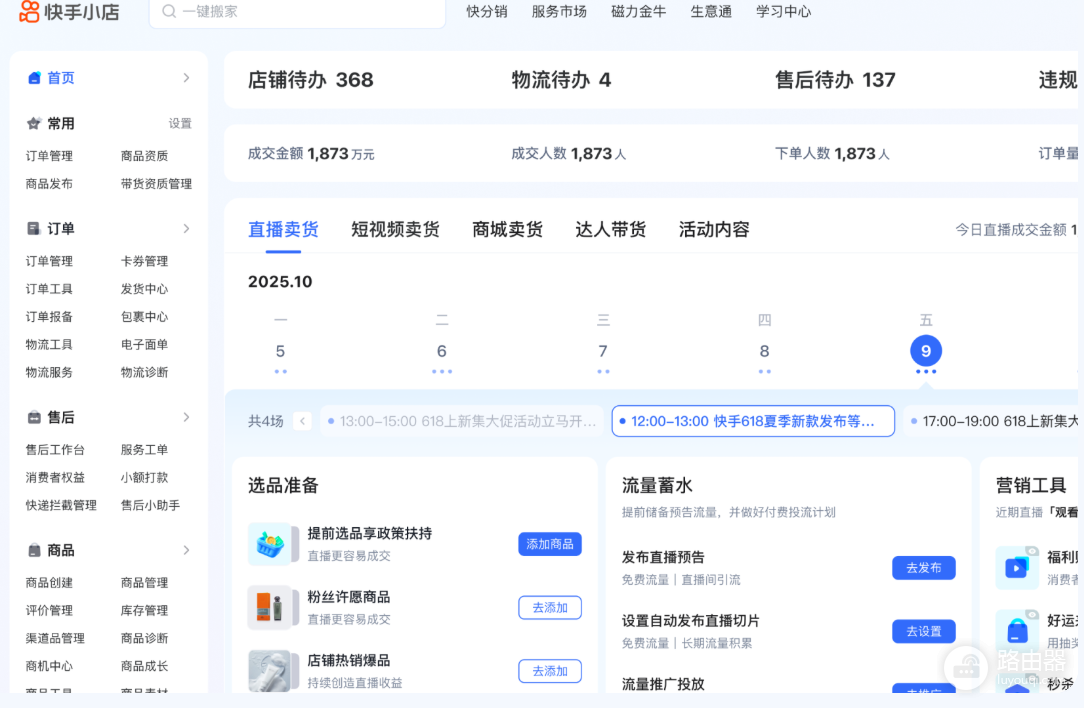
Task: Open 包裹中心 in sidebar
Action: coord(144,317)
